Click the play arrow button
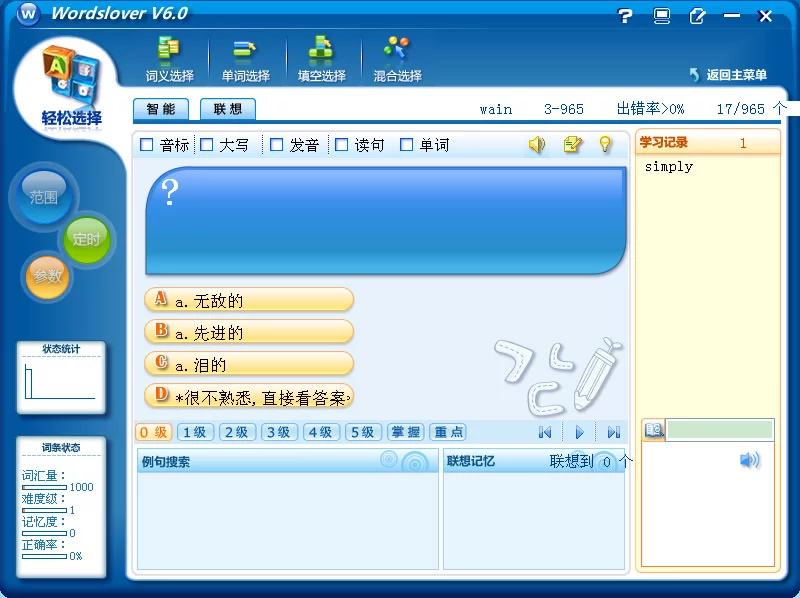The width and height of the screenshot is (800, 598). 579,433
